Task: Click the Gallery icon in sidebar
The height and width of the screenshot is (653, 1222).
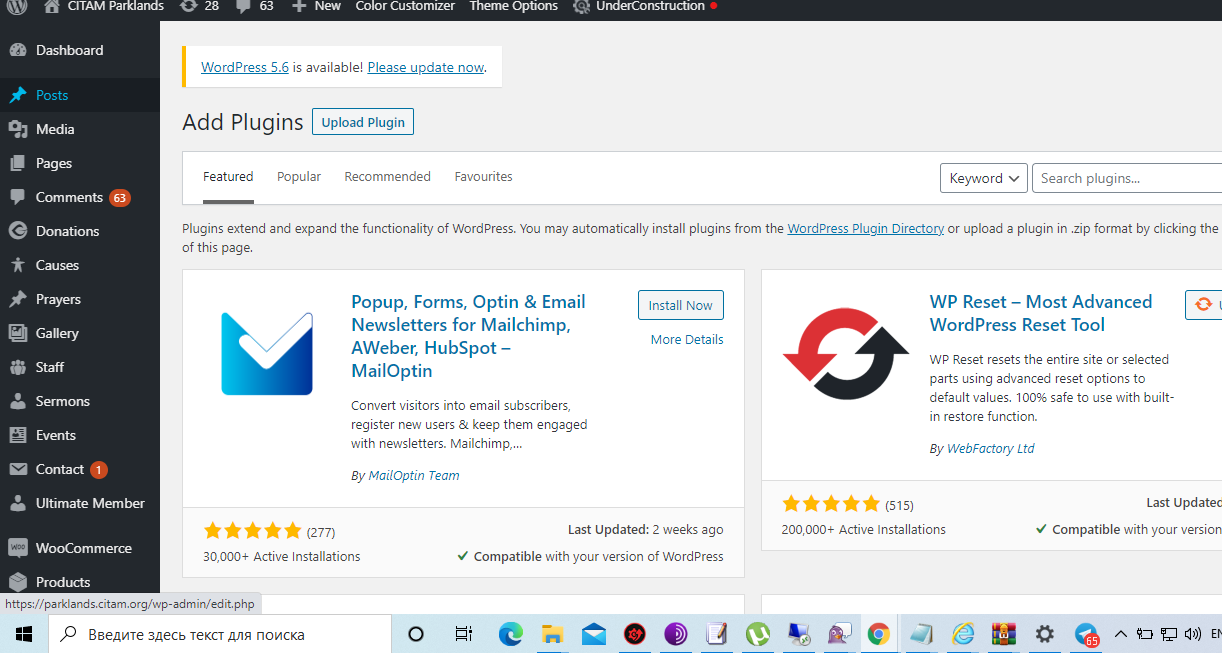Action: (x=17, y=333)
